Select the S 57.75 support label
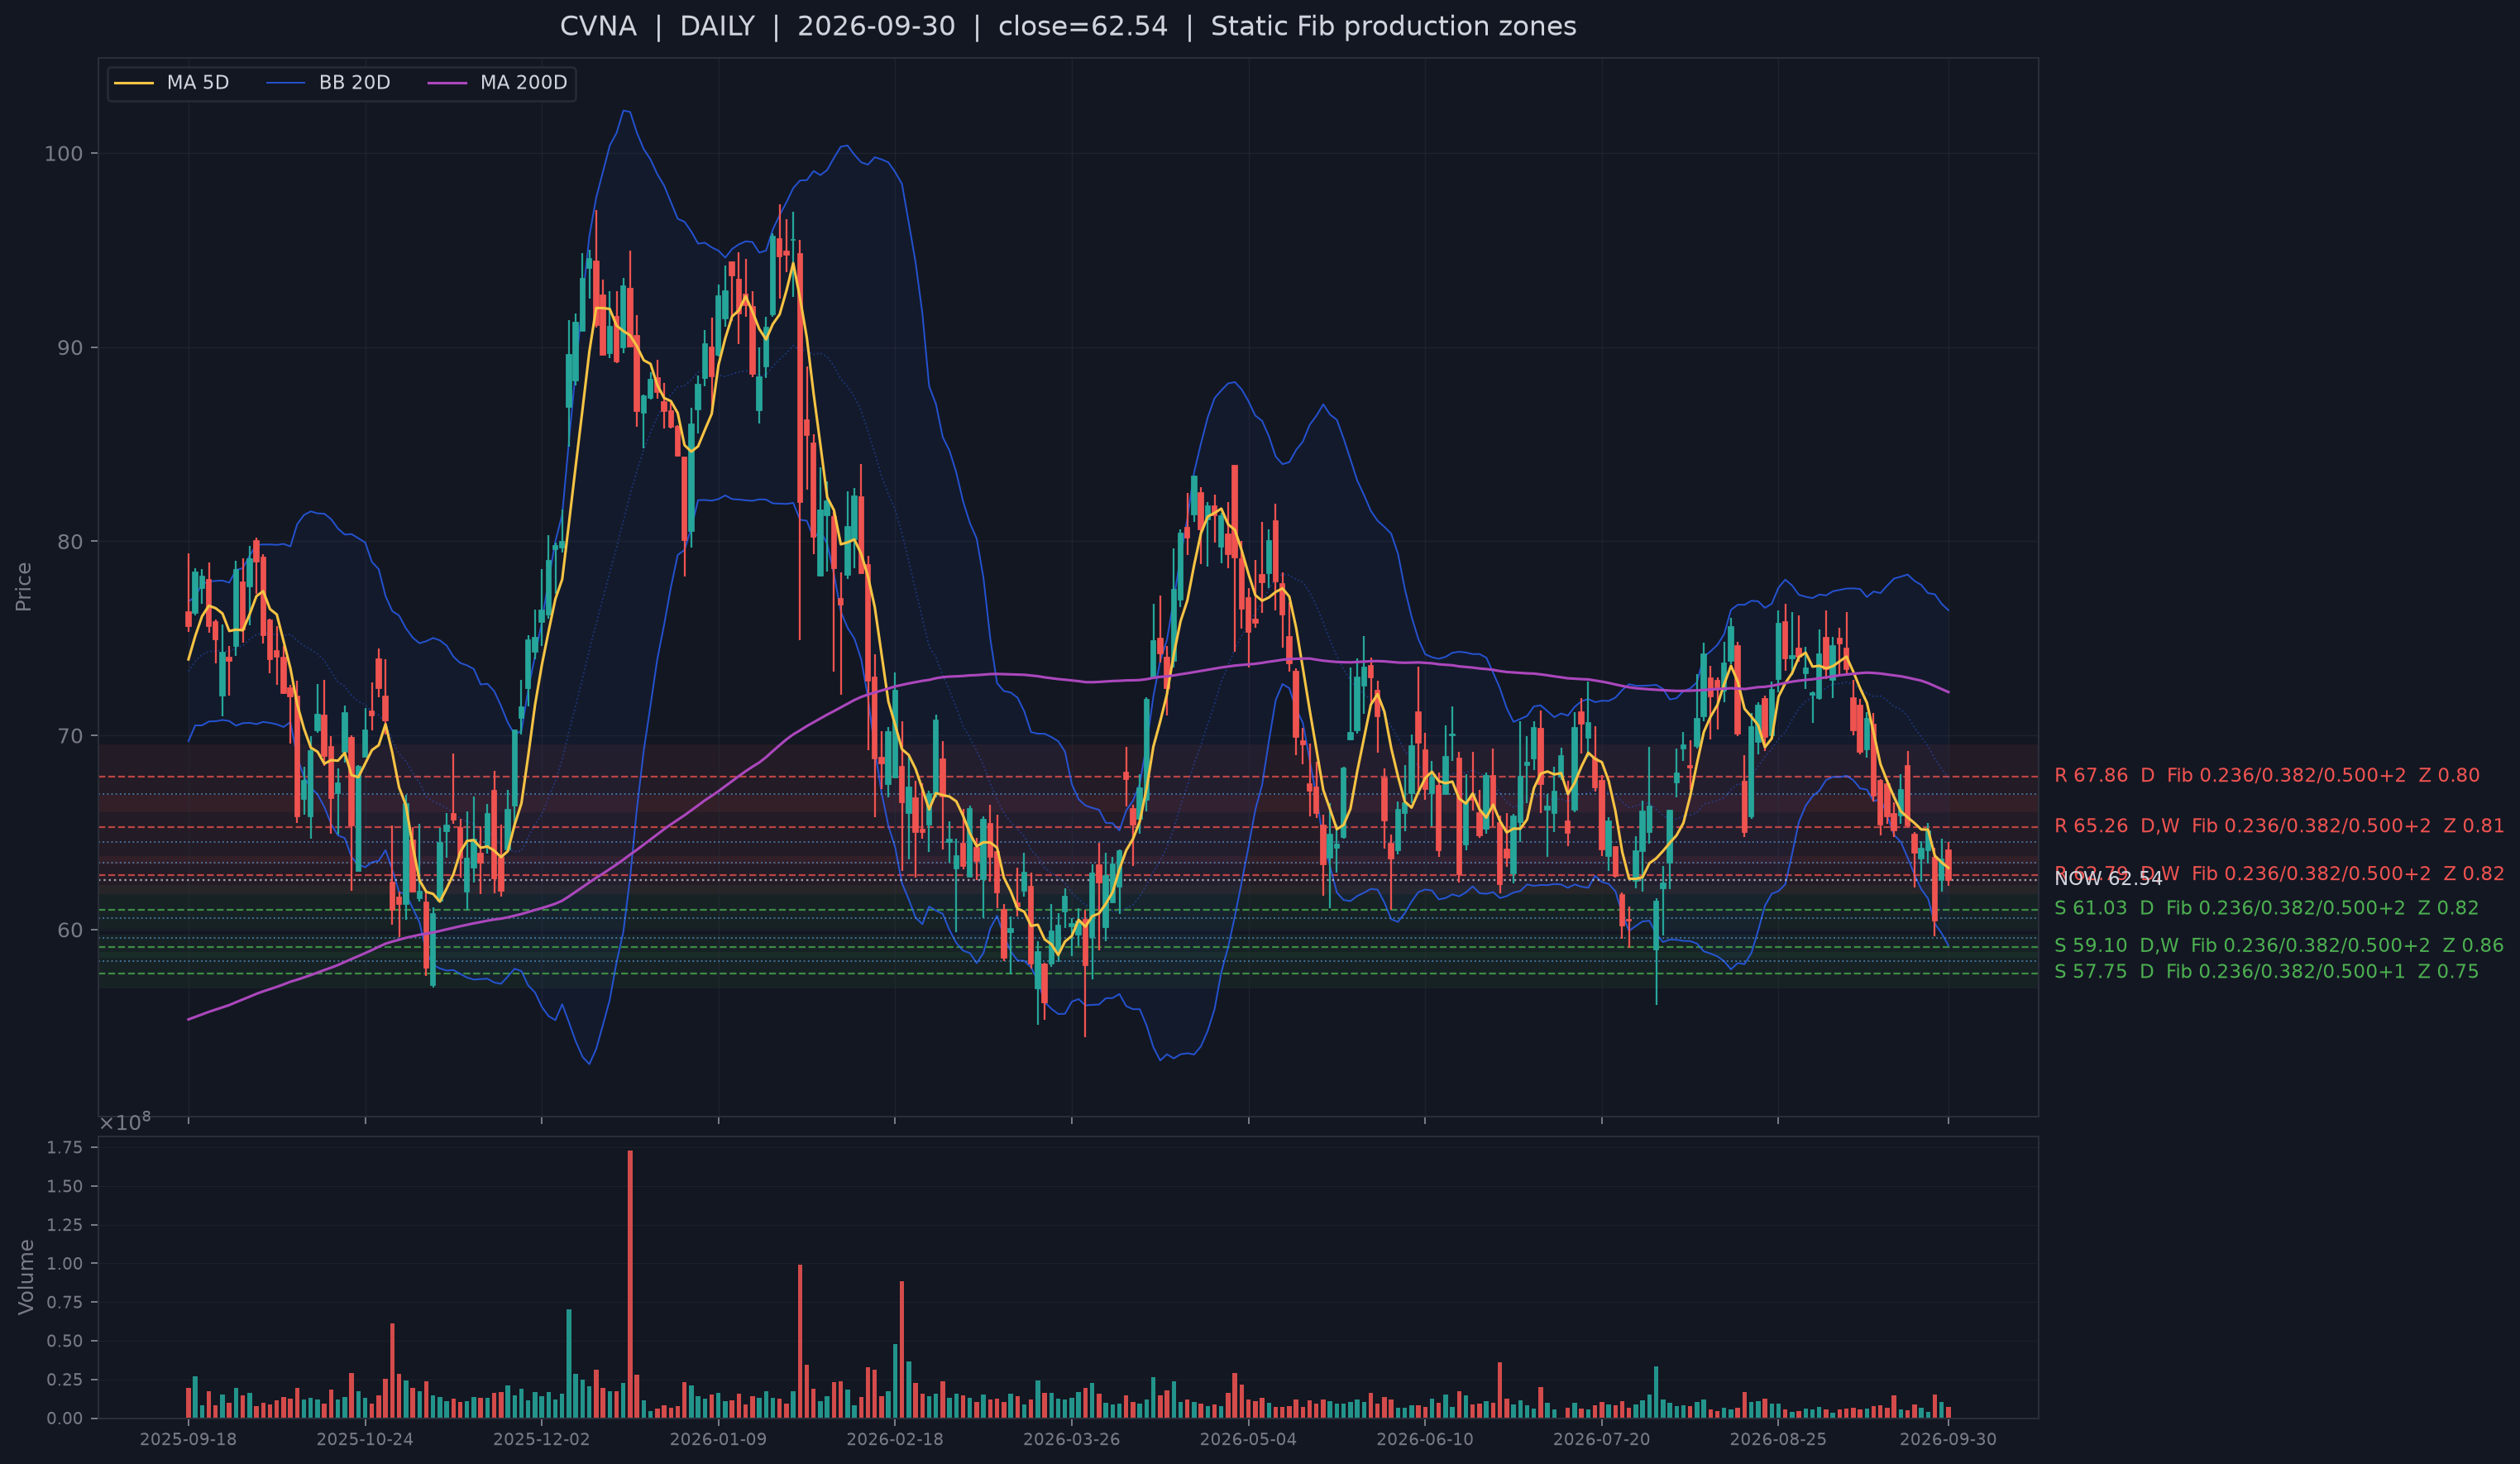 click(x=2266, y=971)
